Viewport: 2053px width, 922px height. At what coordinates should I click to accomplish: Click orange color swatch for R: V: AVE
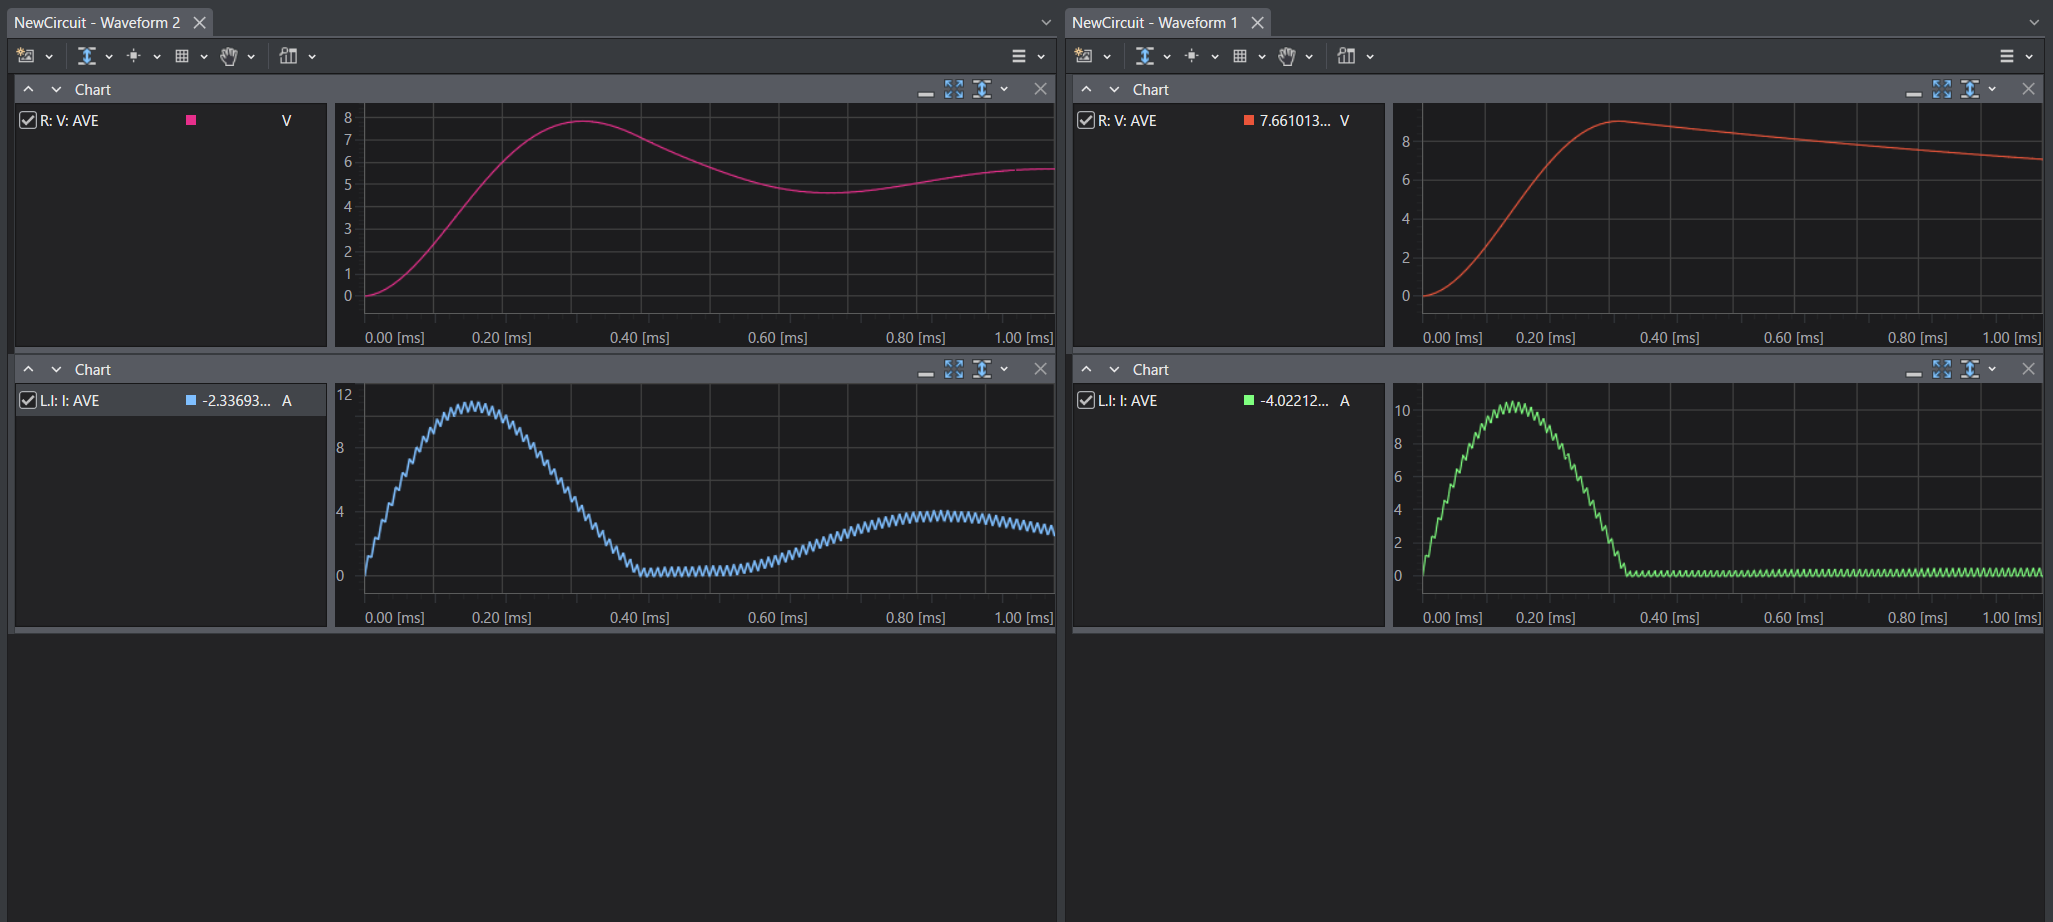coord(1249,120)
